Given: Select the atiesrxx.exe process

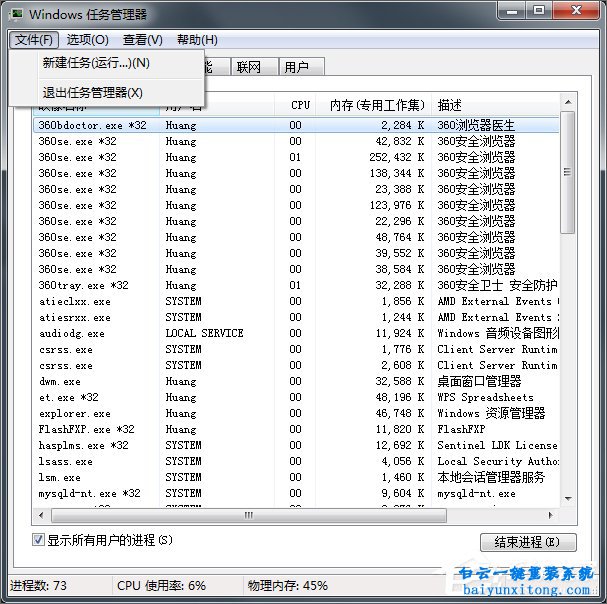Looking at the screenshot, I should [296, 317].
